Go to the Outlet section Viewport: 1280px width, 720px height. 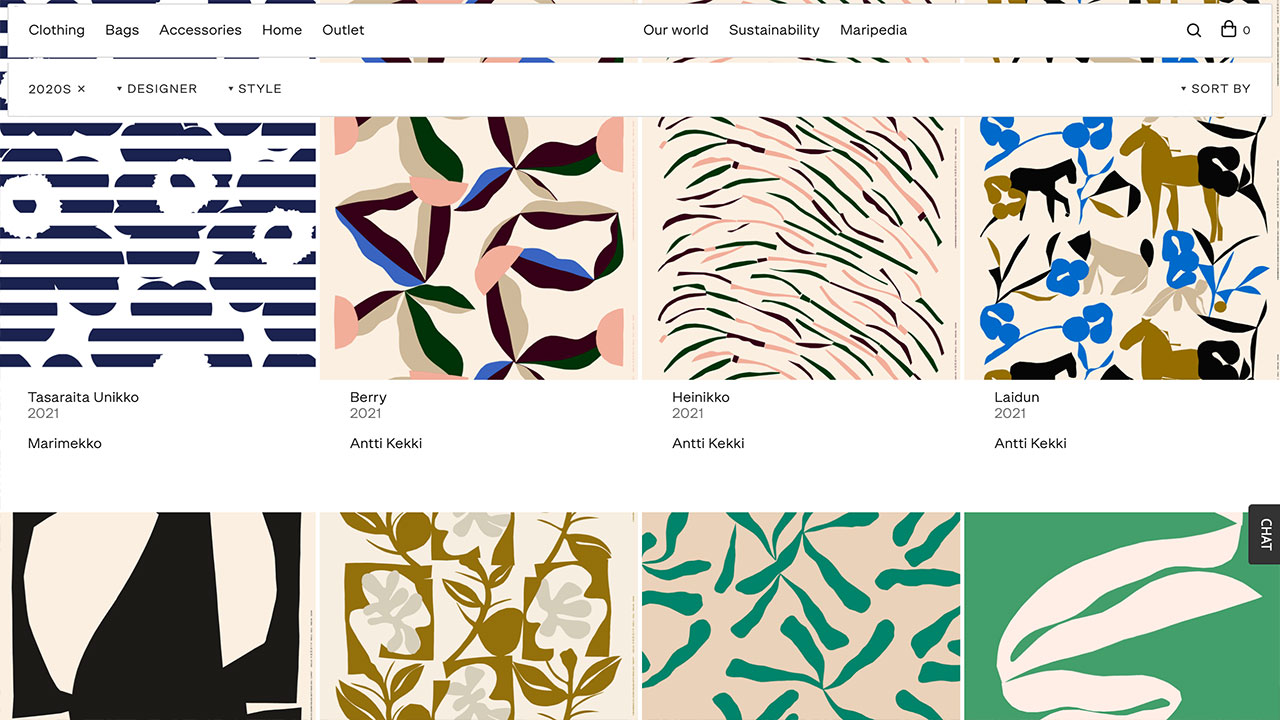pos(343,30)
